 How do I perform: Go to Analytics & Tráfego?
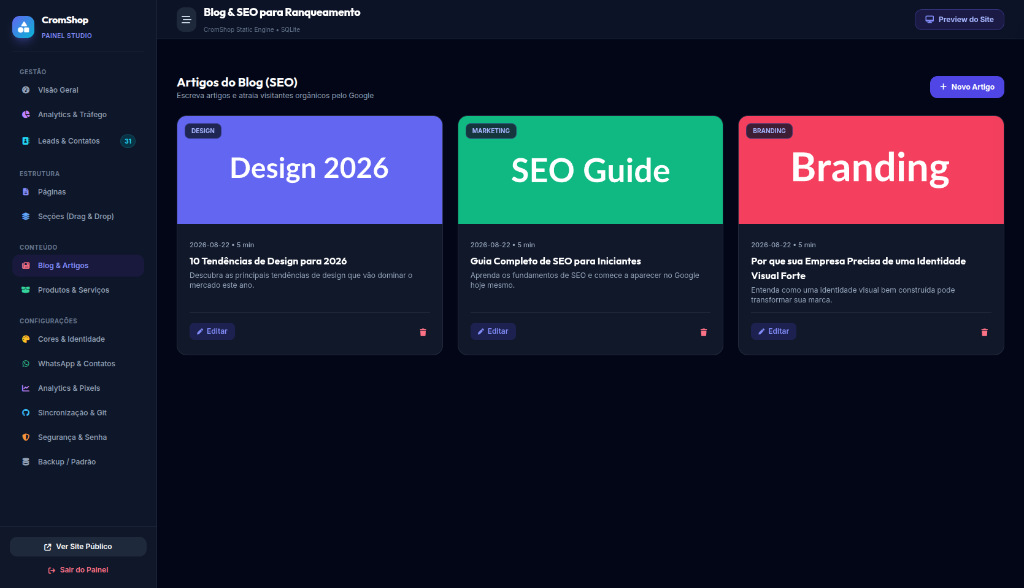coord(78,114)
